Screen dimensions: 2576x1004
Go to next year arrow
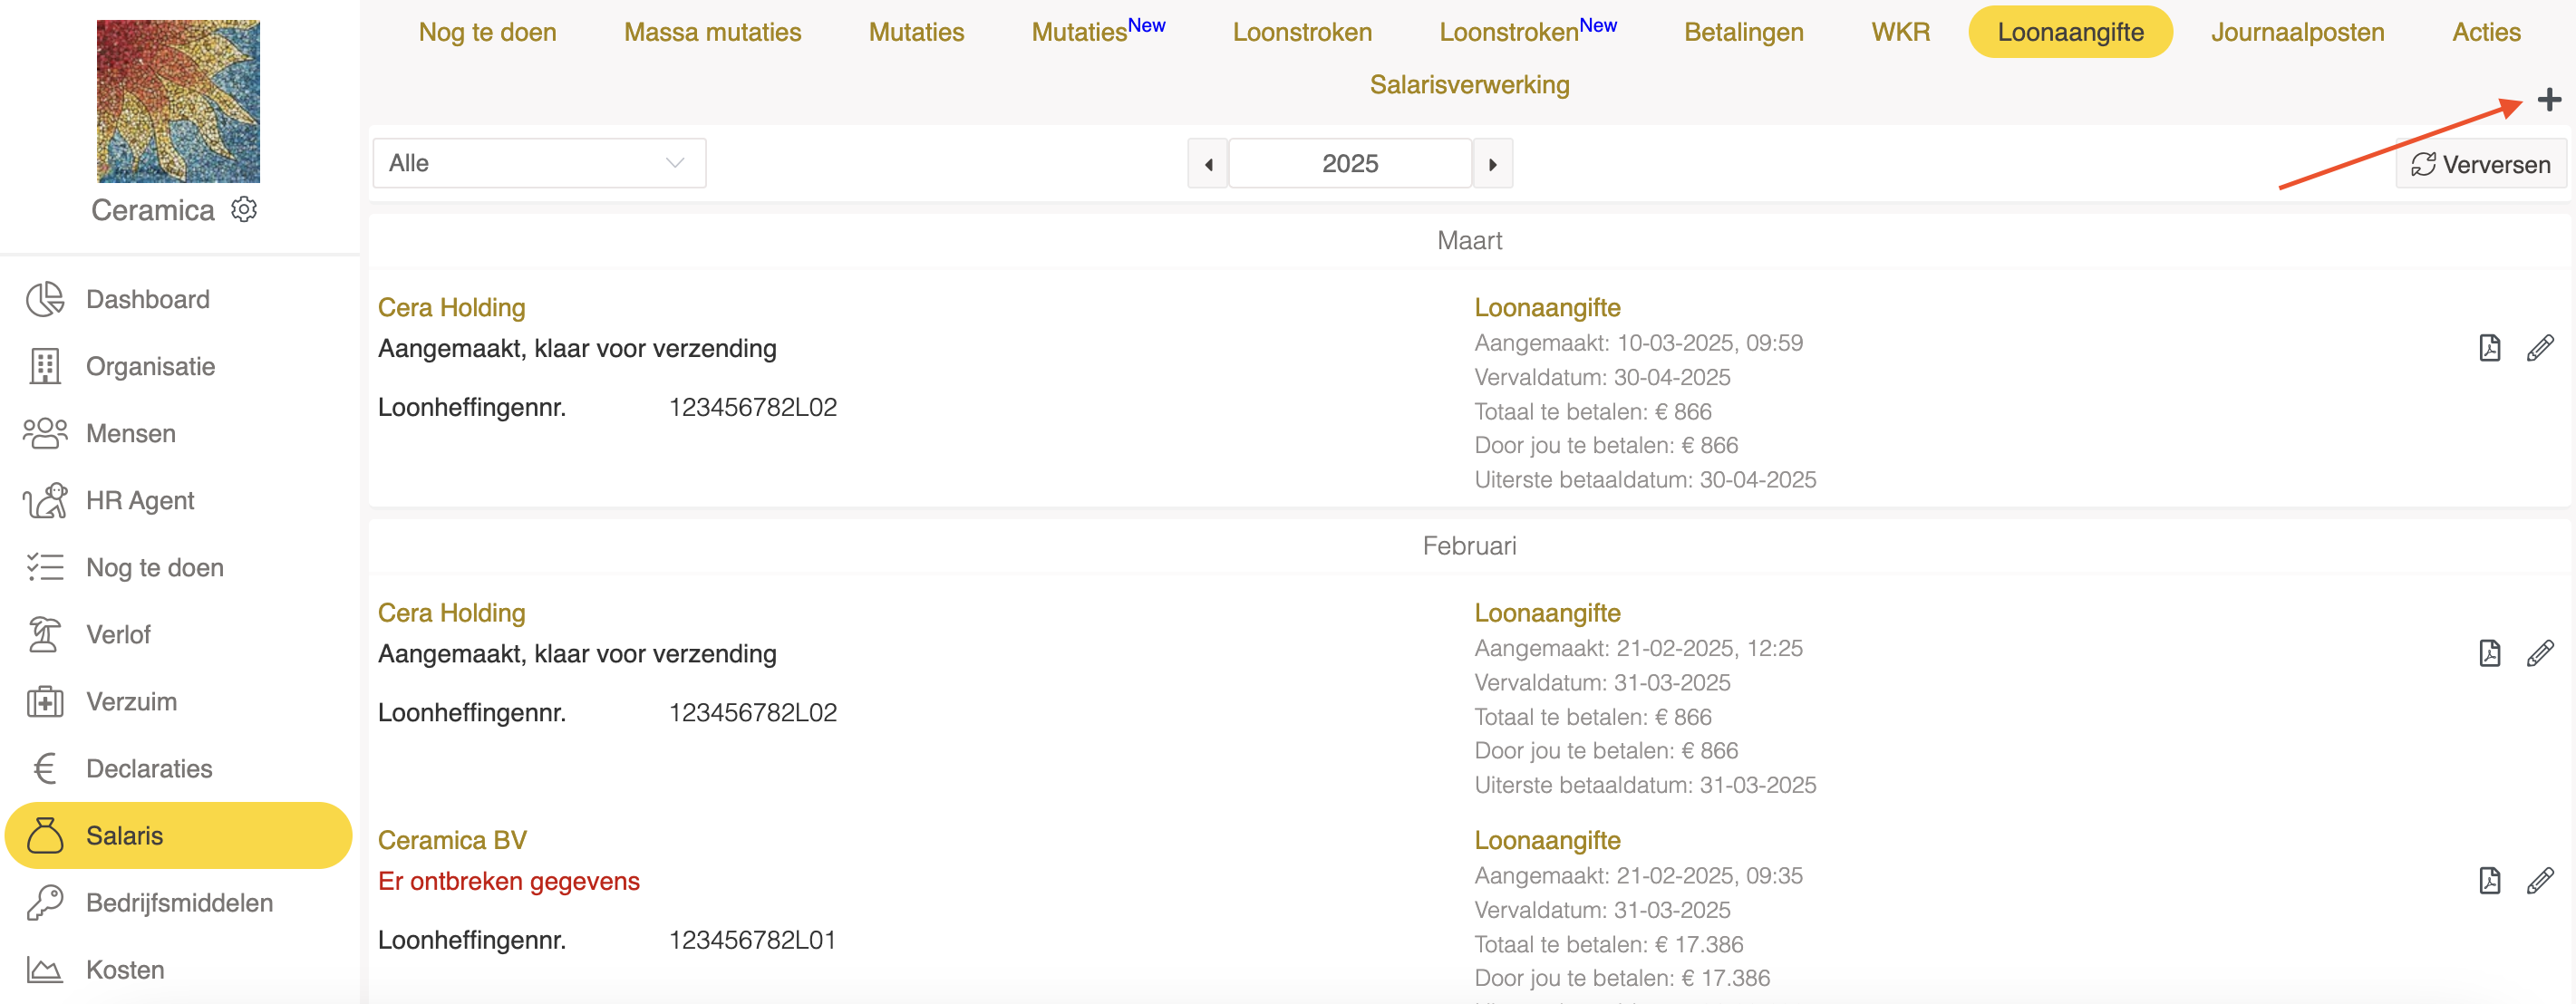[1492, 164]
